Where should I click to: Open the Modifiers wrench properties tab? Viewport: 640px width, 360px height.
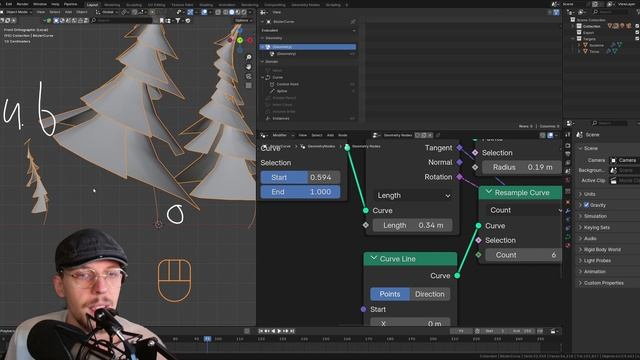click(568, 211)
